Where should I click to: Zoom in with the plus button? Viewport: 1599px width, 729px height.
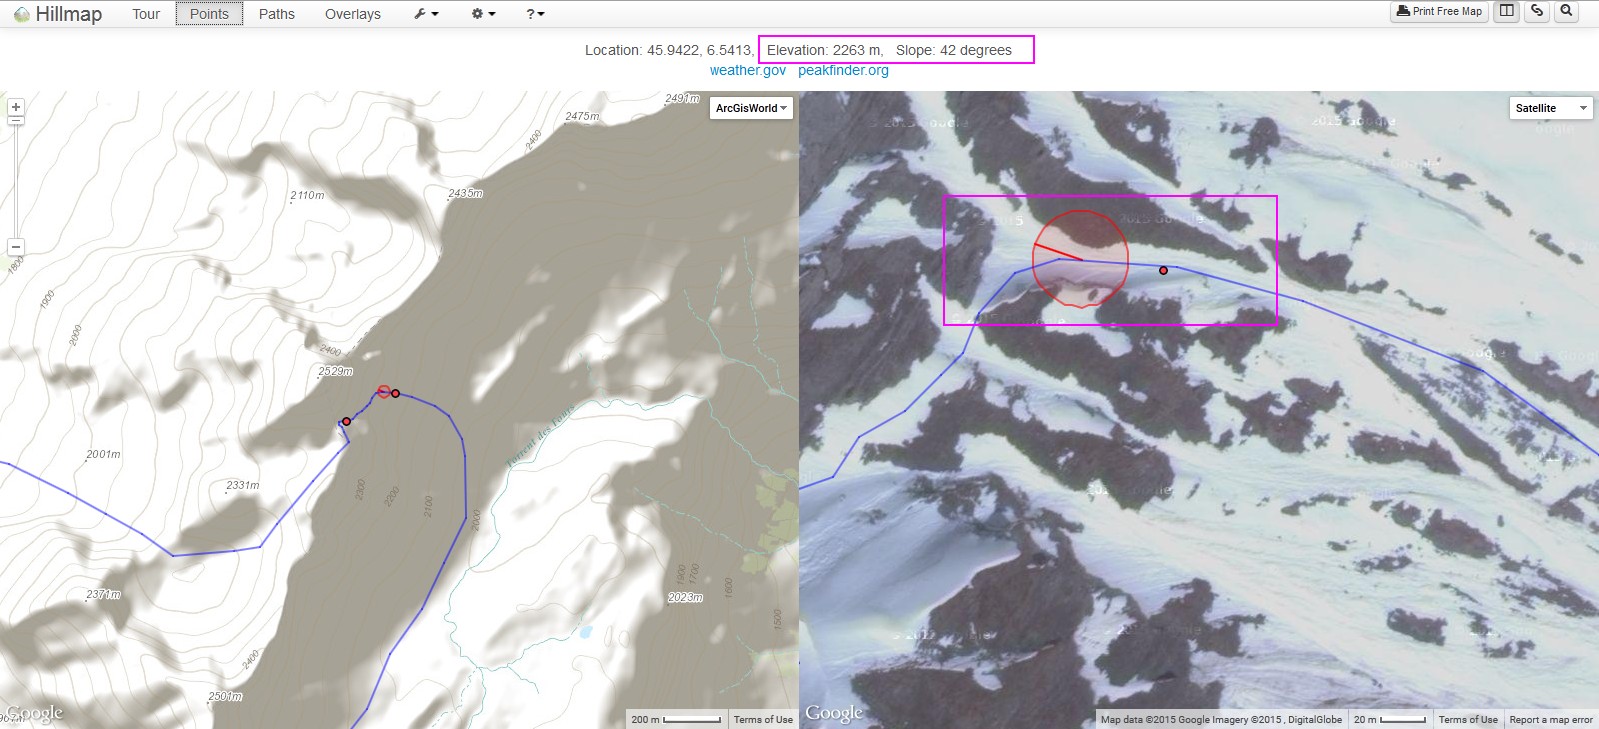(15, 107)
